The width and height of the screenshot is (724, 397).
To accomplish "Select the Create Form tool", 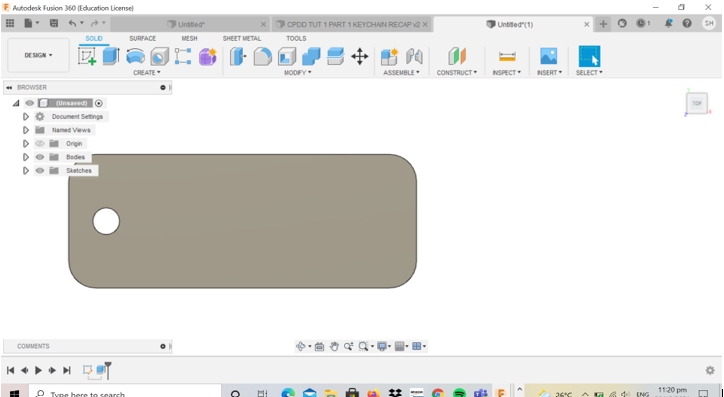I will pyautogui.click(x=208, y=56).
